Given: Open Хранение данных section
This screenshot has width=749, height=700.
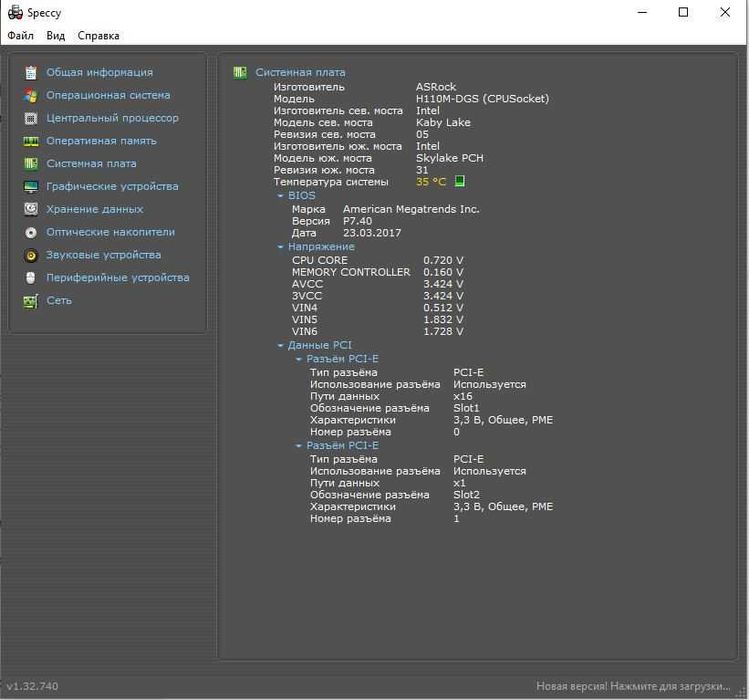Looking at the screenshot, I should coord(95,209).
